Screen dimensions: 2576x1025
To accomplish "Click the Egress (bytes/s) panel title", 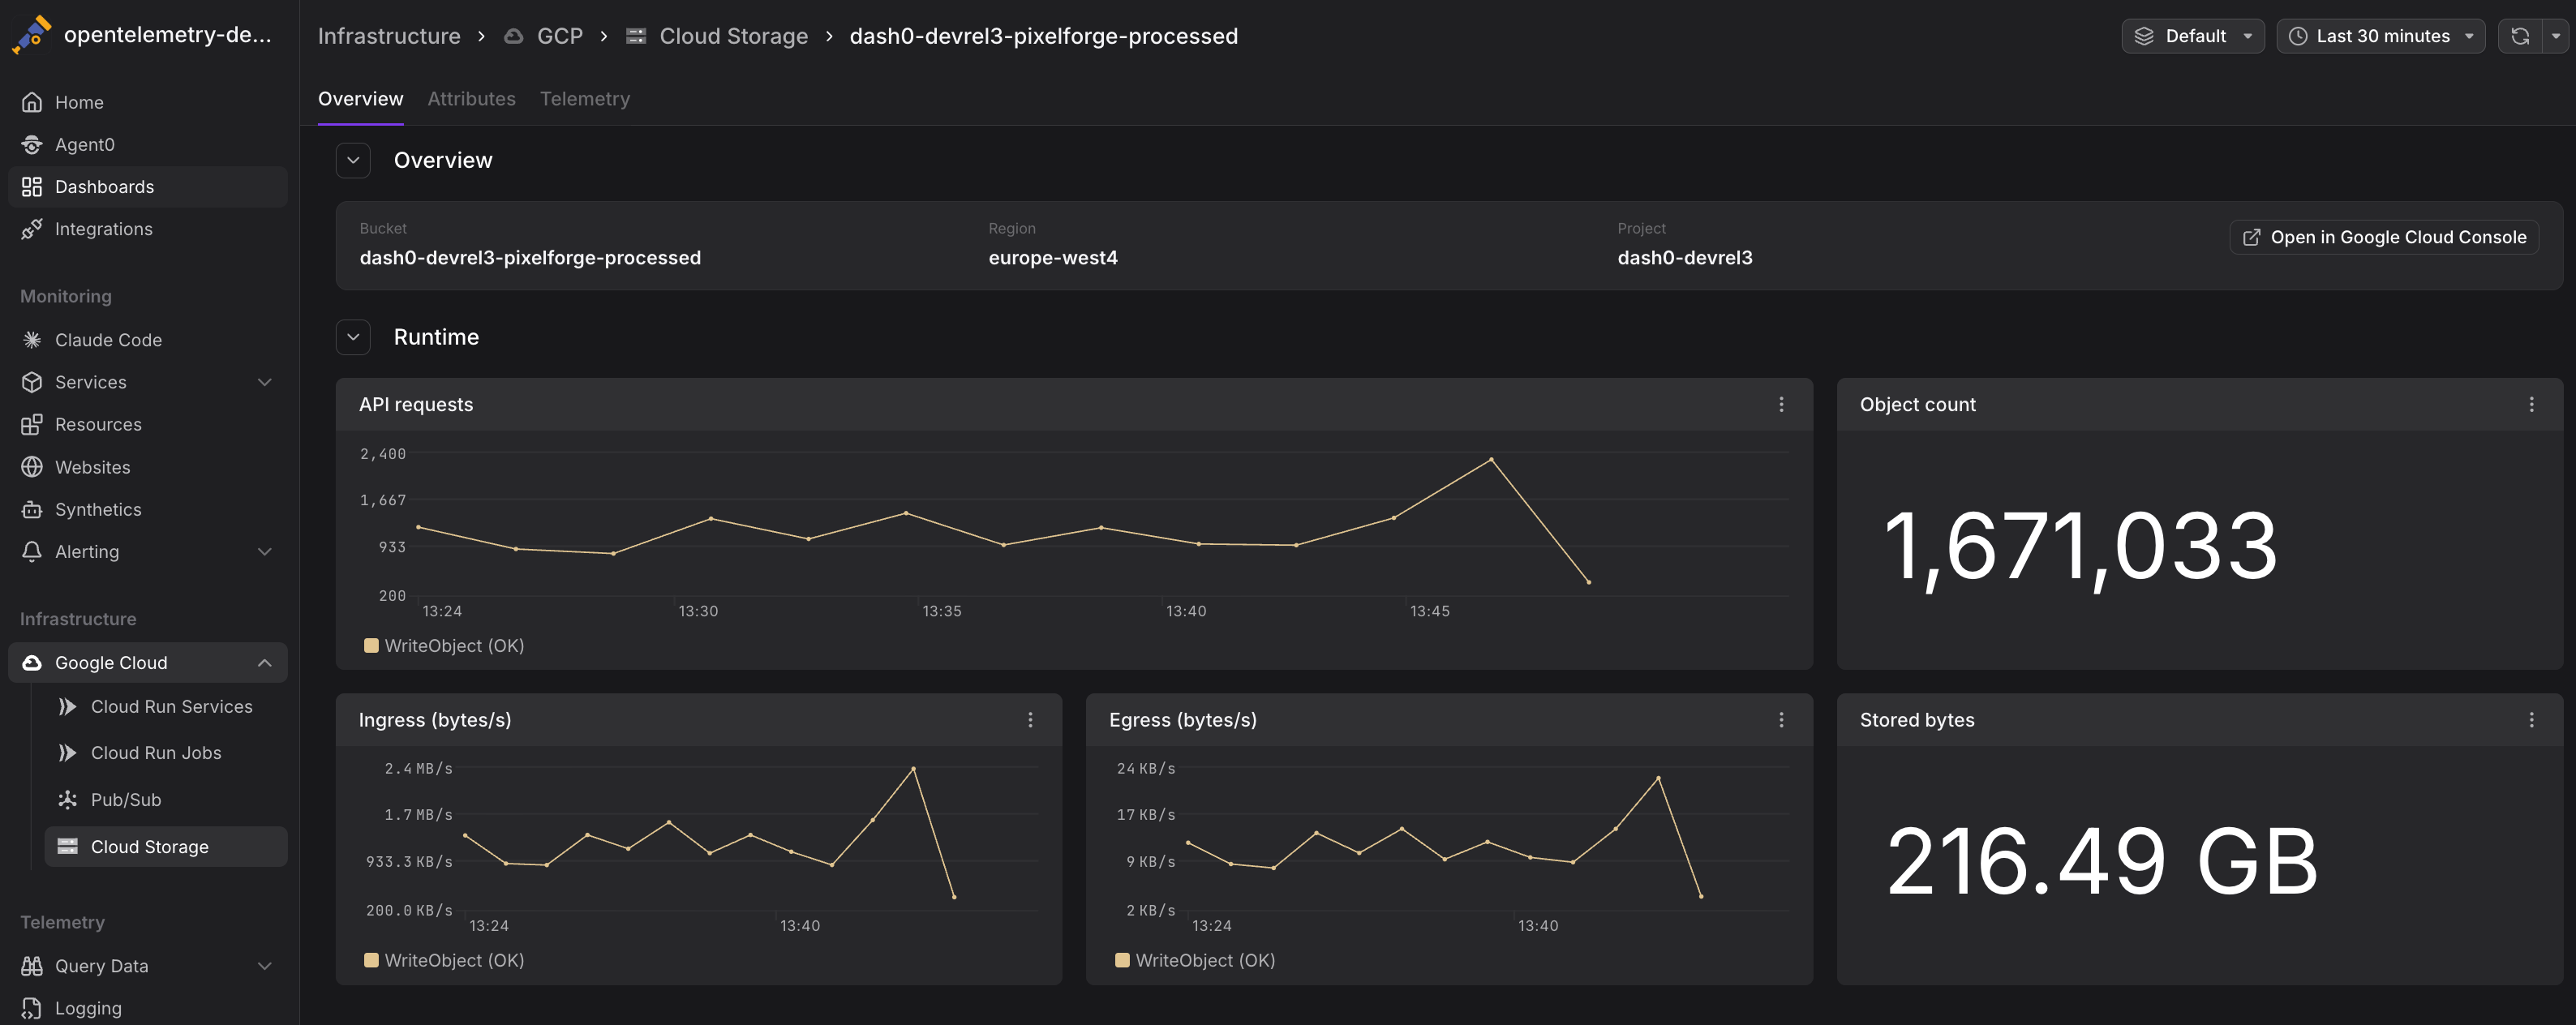I will (x=1183, y=720).
